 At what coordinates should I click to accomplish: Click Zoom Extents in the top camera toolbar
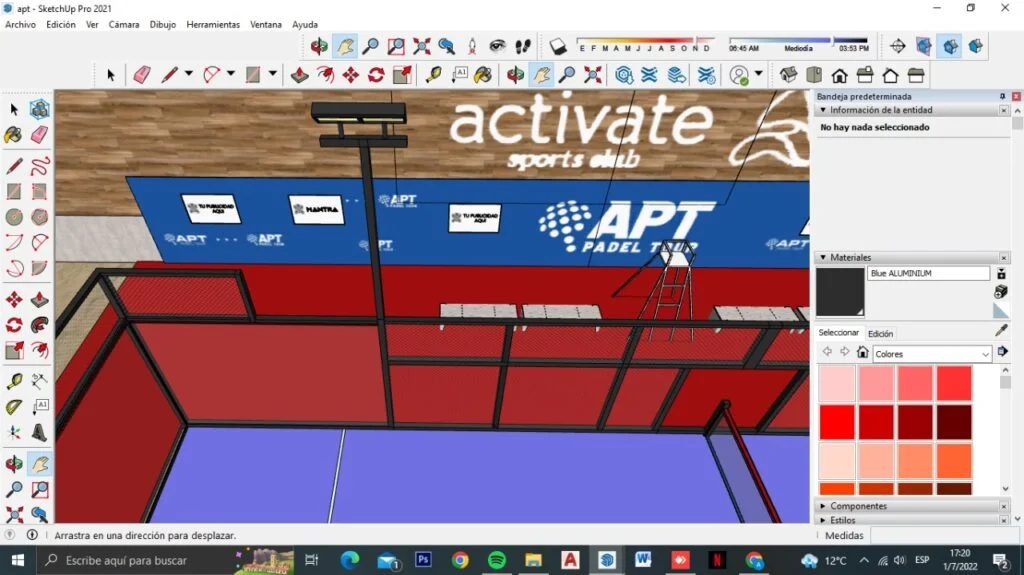click(x=422, y=46)
